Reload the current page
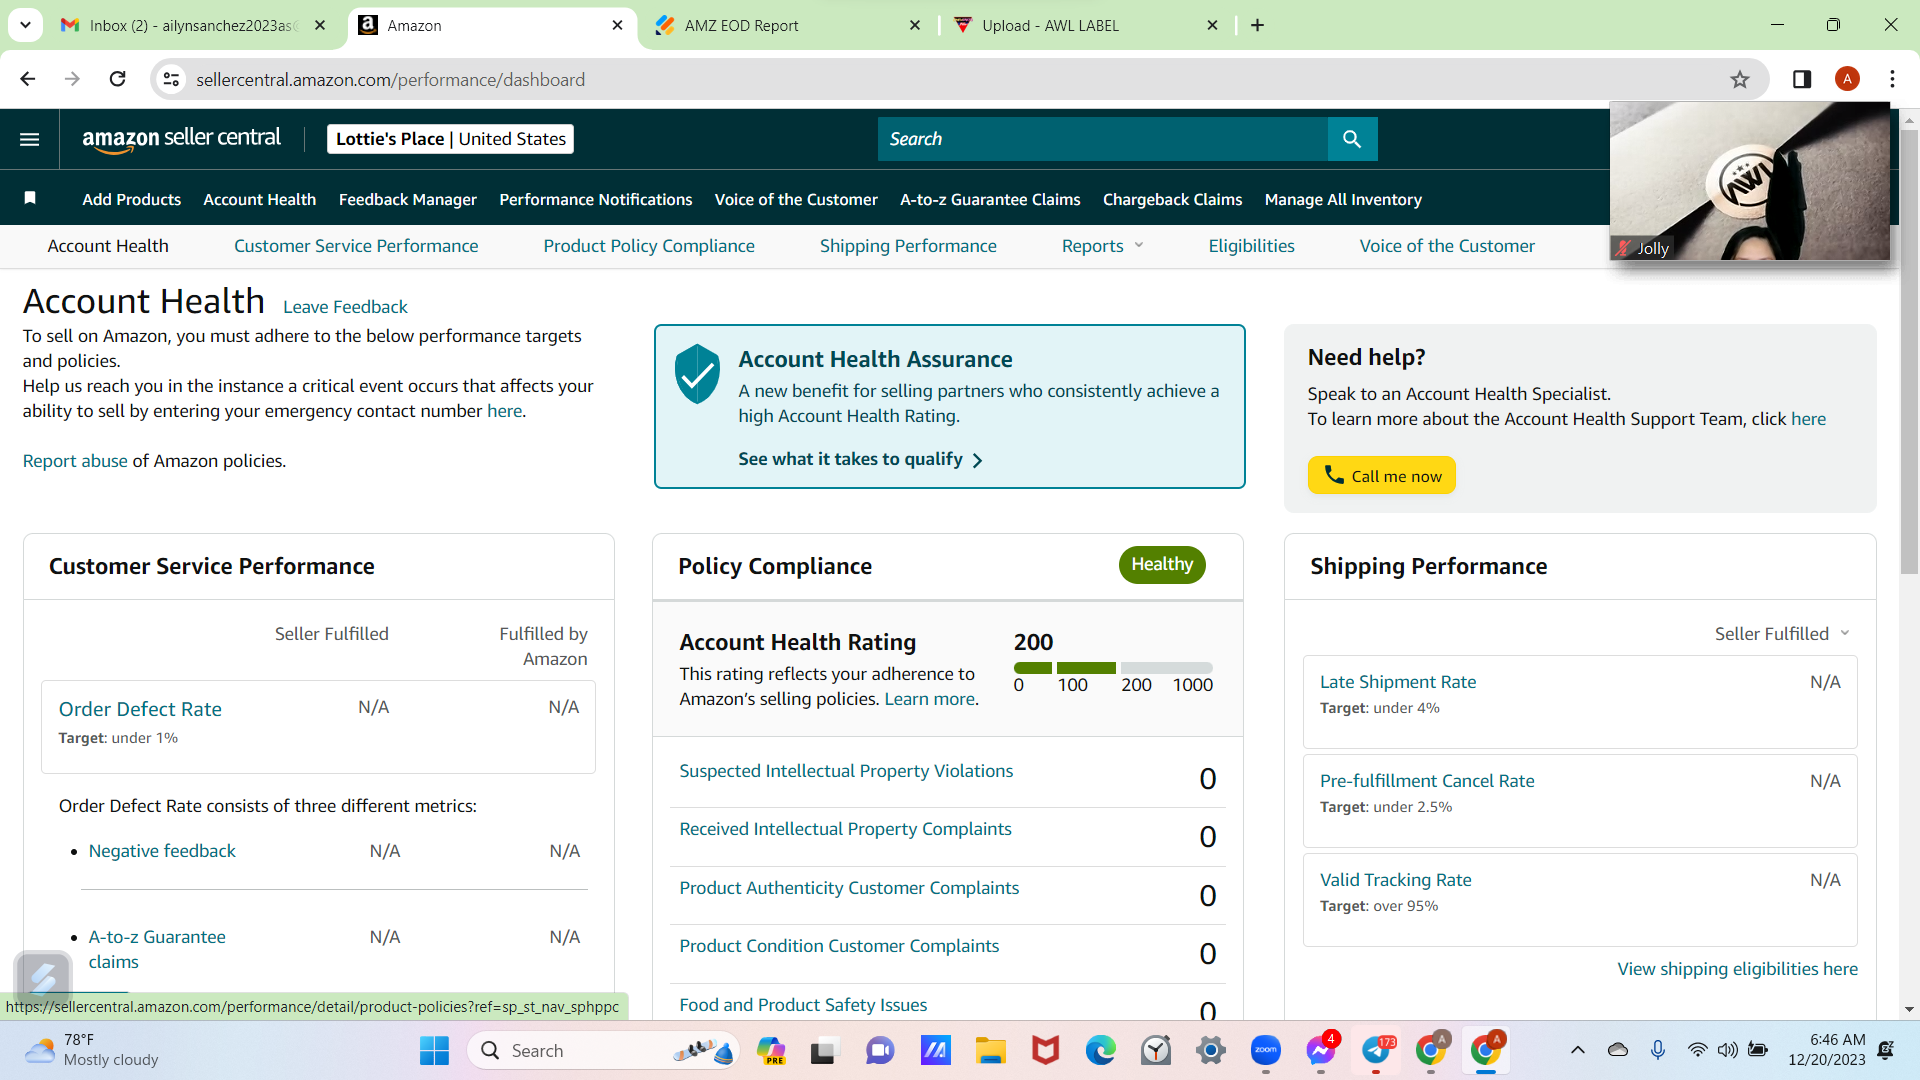Screen dimensions: 1920x1080 coord(118,80)
